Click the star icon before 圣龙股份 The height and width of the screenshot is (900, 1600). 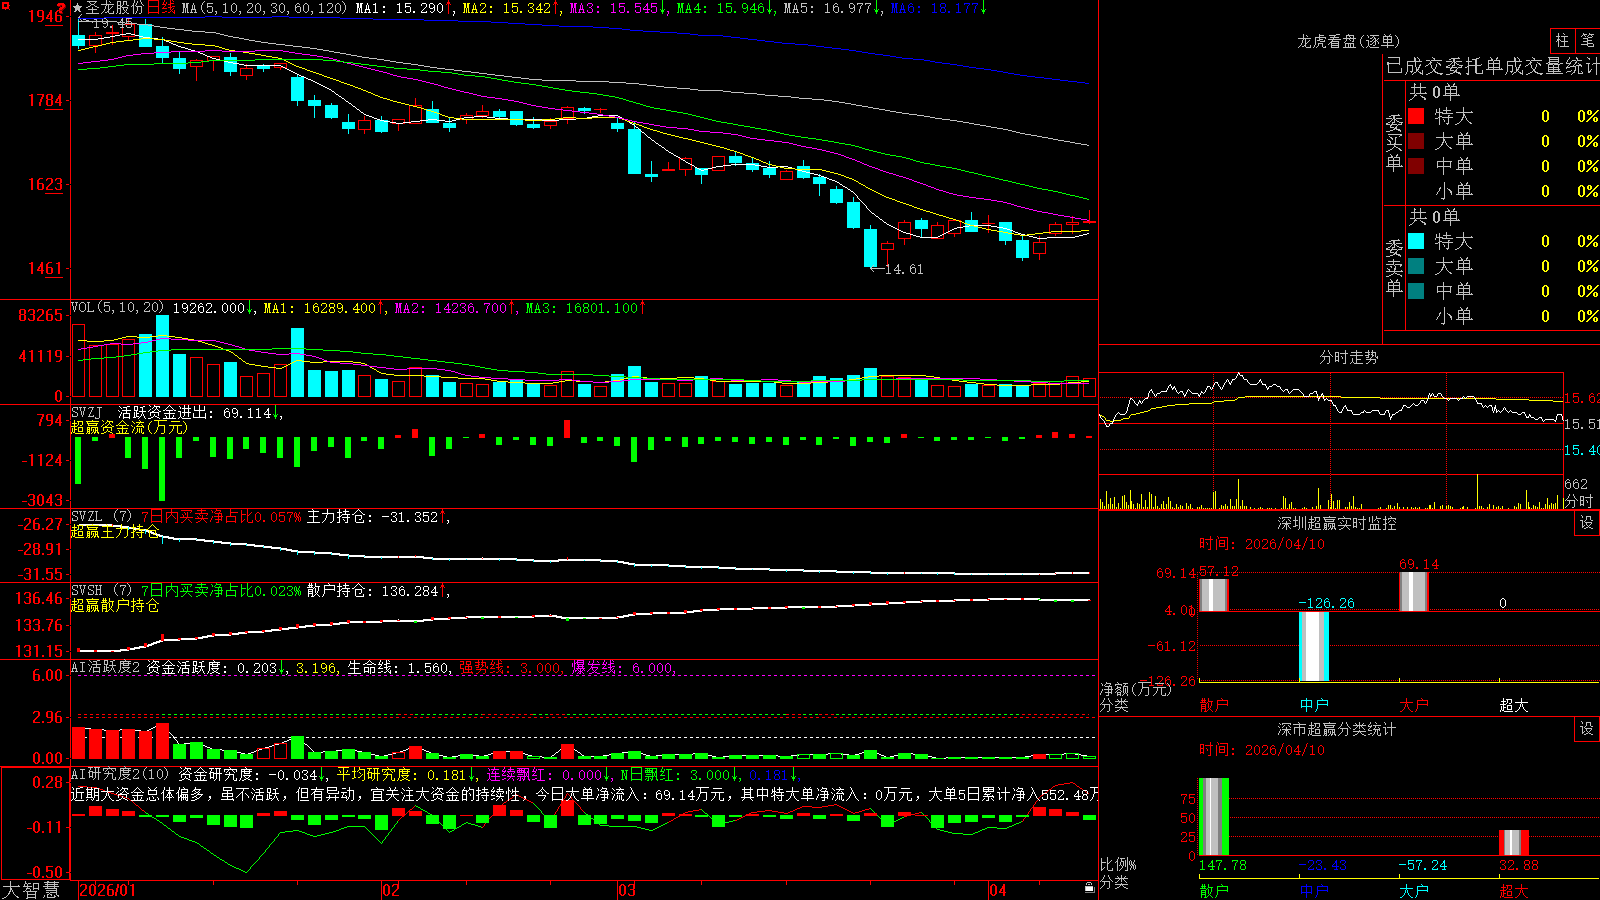(77, 8)
